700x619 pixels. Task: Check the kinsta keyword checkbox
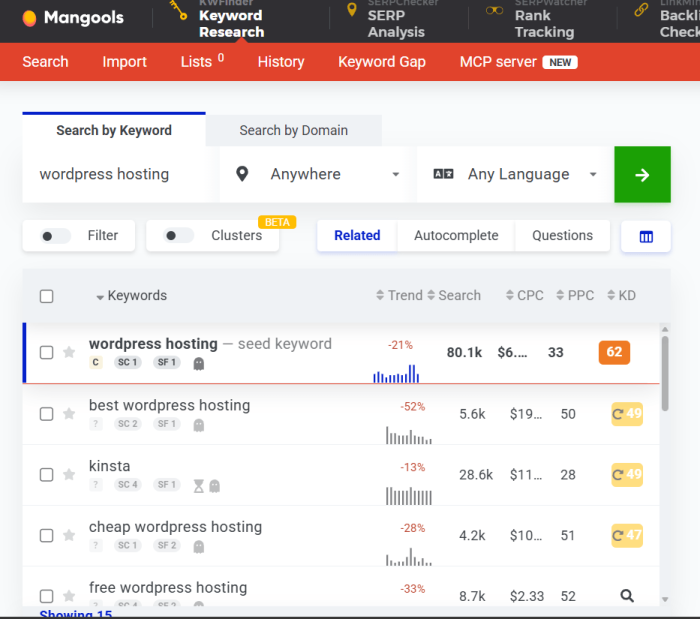(x=46, y=474)
